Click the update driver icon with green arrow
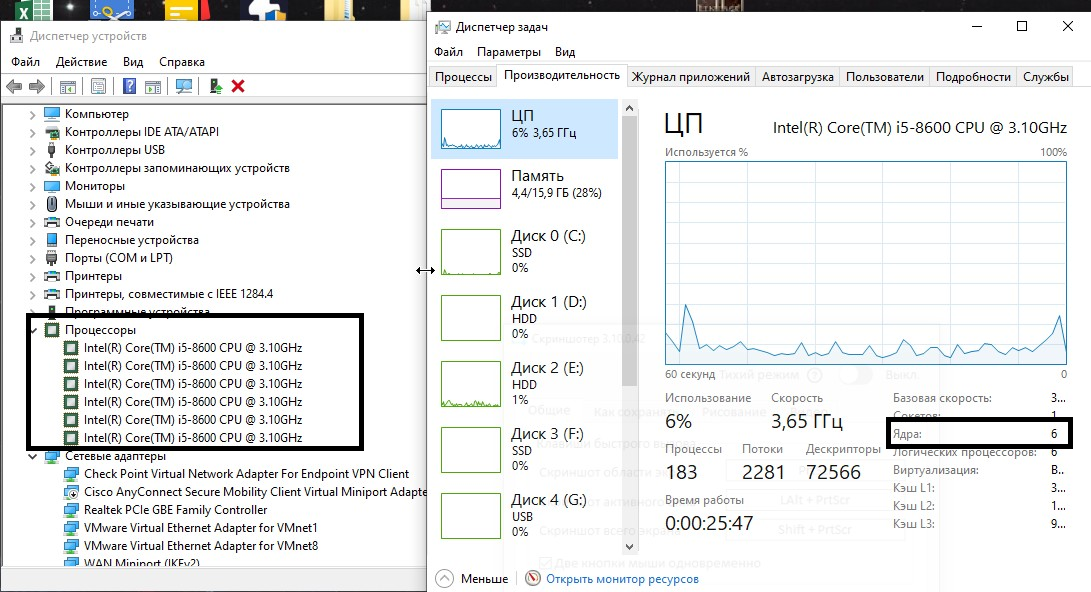1091x592 pixels. tap(216, 86)
